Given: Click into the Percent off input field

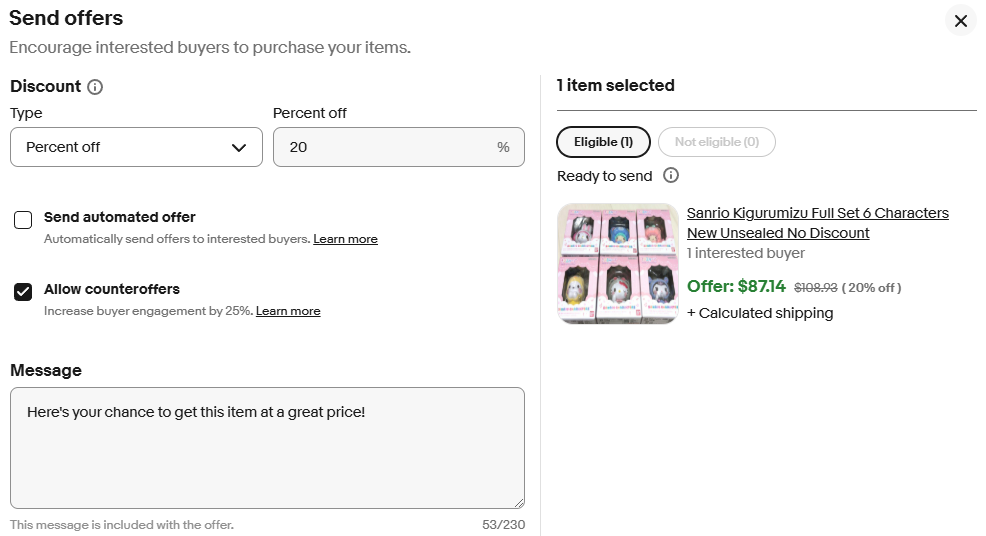Looking at the screenshot, I should (x=385, y=147).
